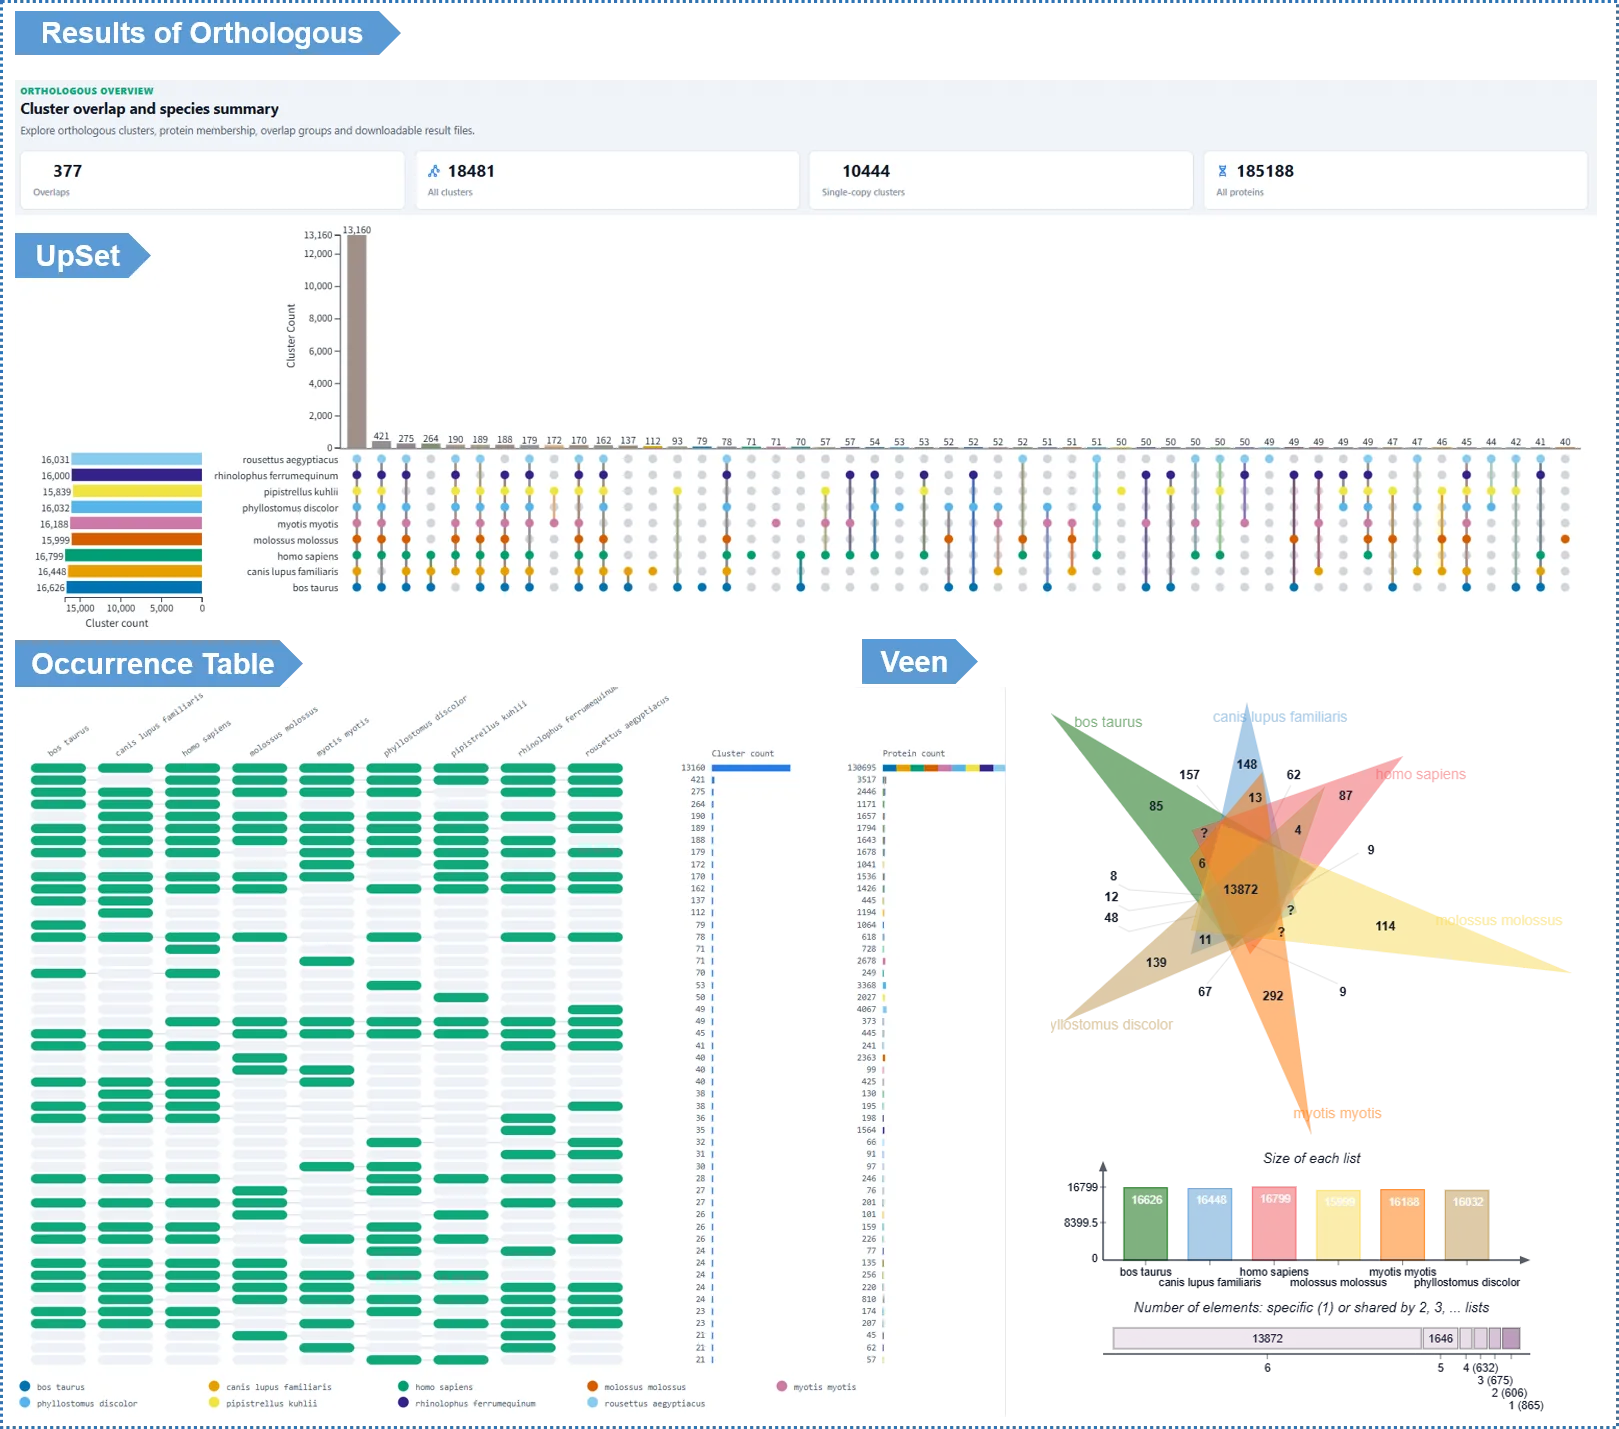The height and width of the screenshot is (1429, 1619).
Task: Select the 13872 segment in shared-lists bar
Action: point(1267,1338)
